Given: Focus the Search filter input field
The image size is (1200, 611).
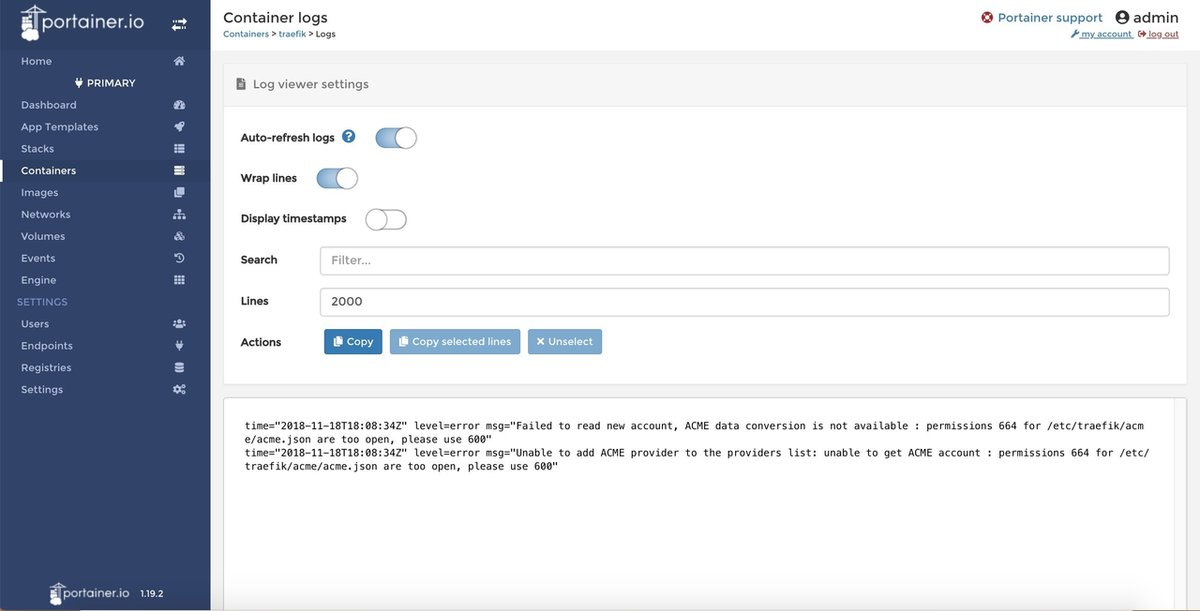Looking at the screenshot, I should pos(744,260).
